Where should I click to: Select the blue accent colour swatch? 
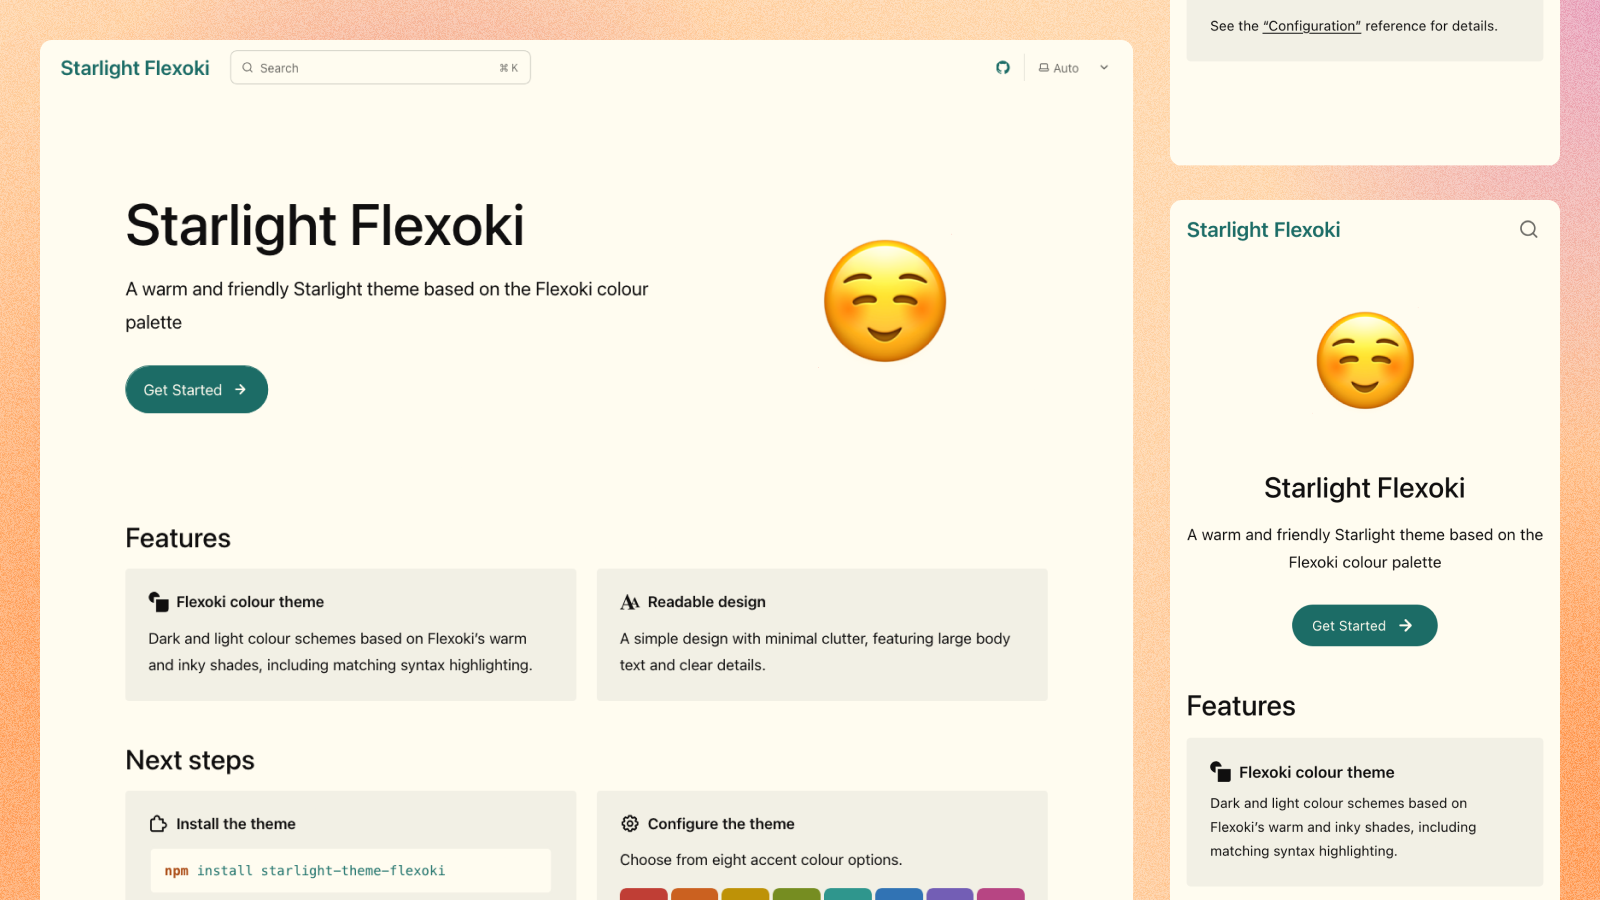tap(899, 894)
